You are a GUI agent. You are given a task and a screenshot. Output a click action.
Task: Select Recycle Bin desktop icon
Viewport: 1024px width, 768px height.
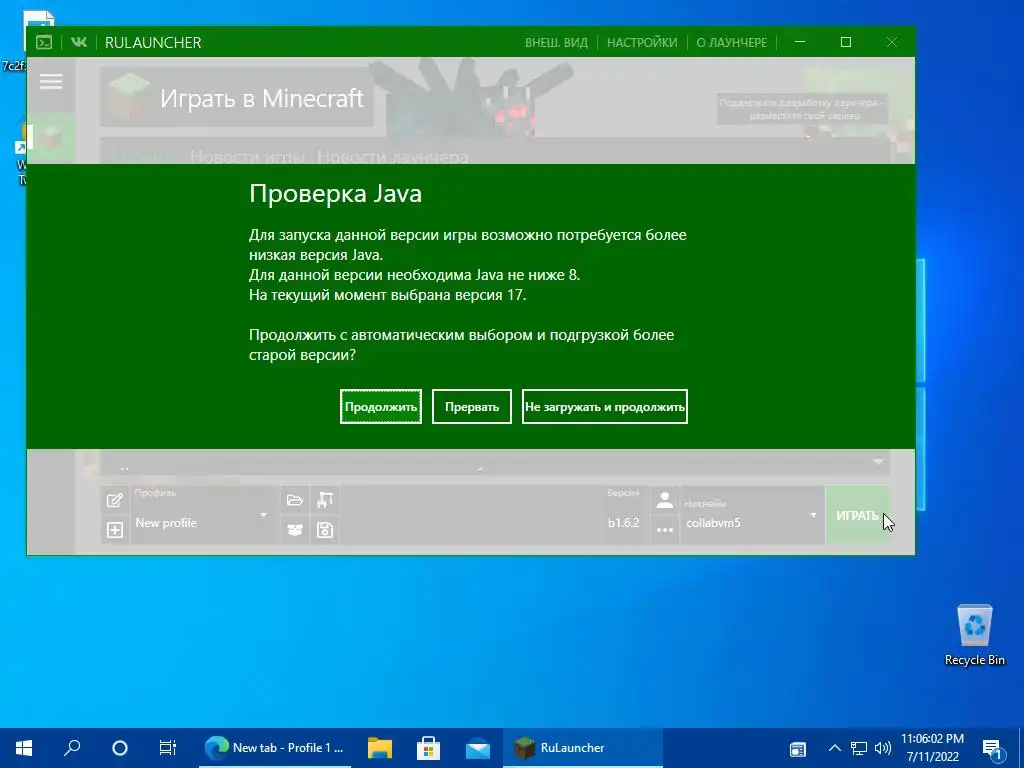click(x=974, y=635)
